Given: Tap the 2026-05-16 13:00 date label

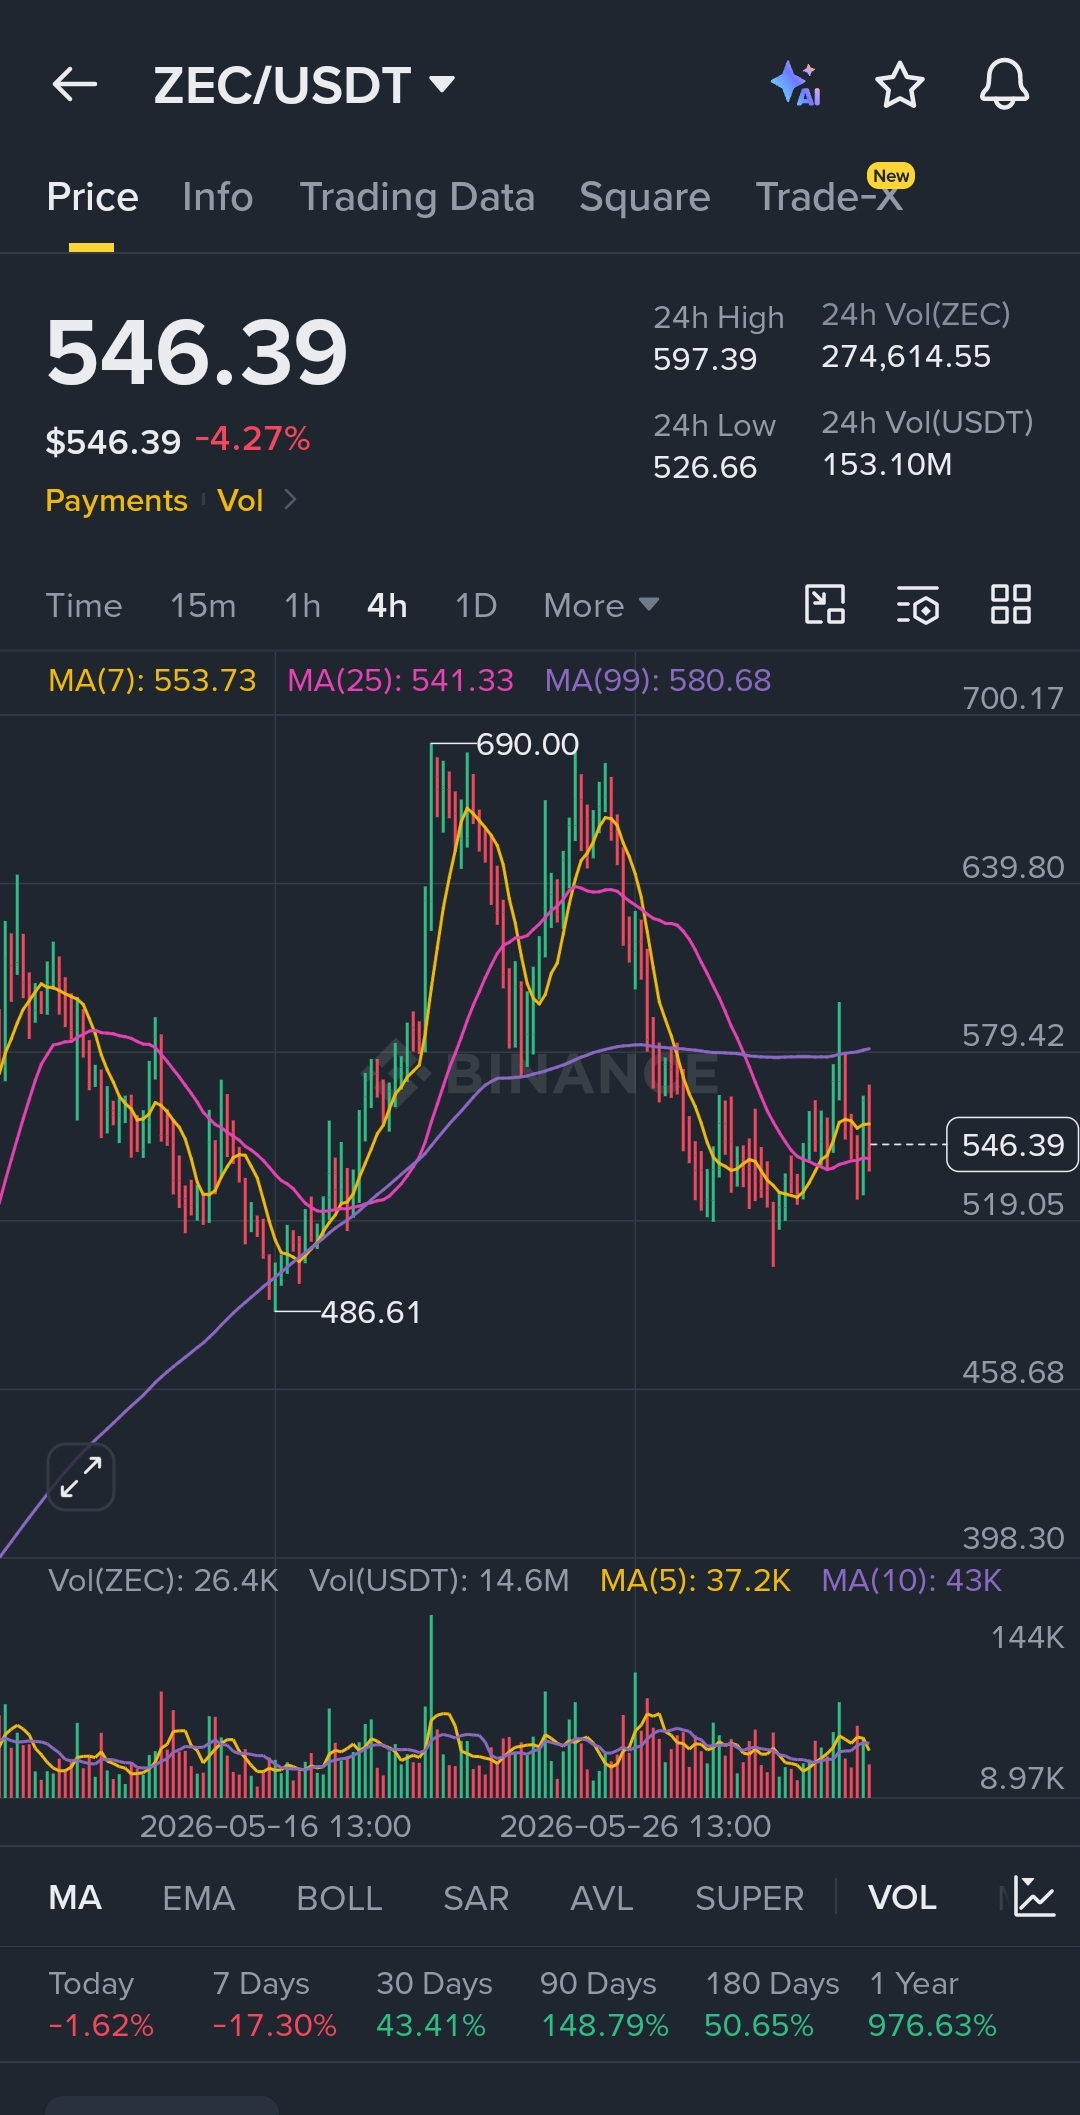Looking at the screenshot, I should coord(275,1826).
